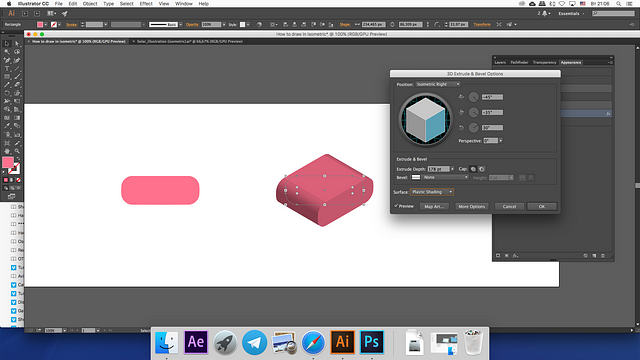Click the Extrude Depth value field
This screenshot has height=360, width=640.
coord(438,169)
